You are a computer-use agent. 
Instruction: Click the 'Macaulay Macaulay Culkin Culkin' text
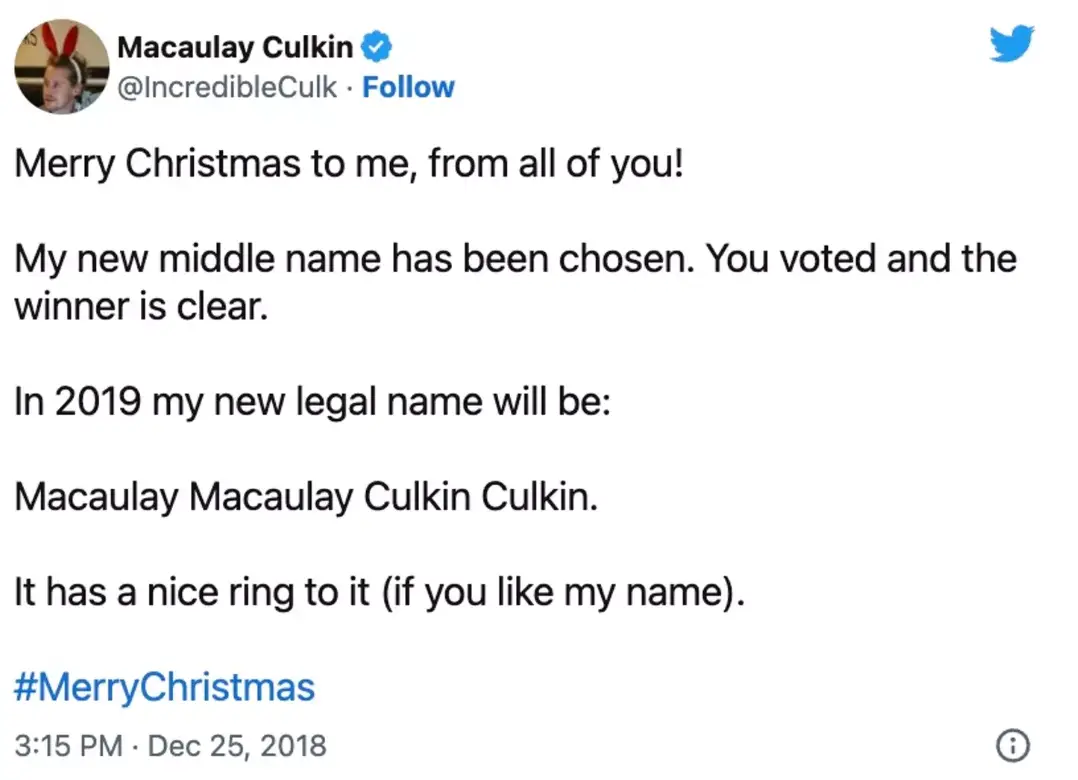point(305,496)
